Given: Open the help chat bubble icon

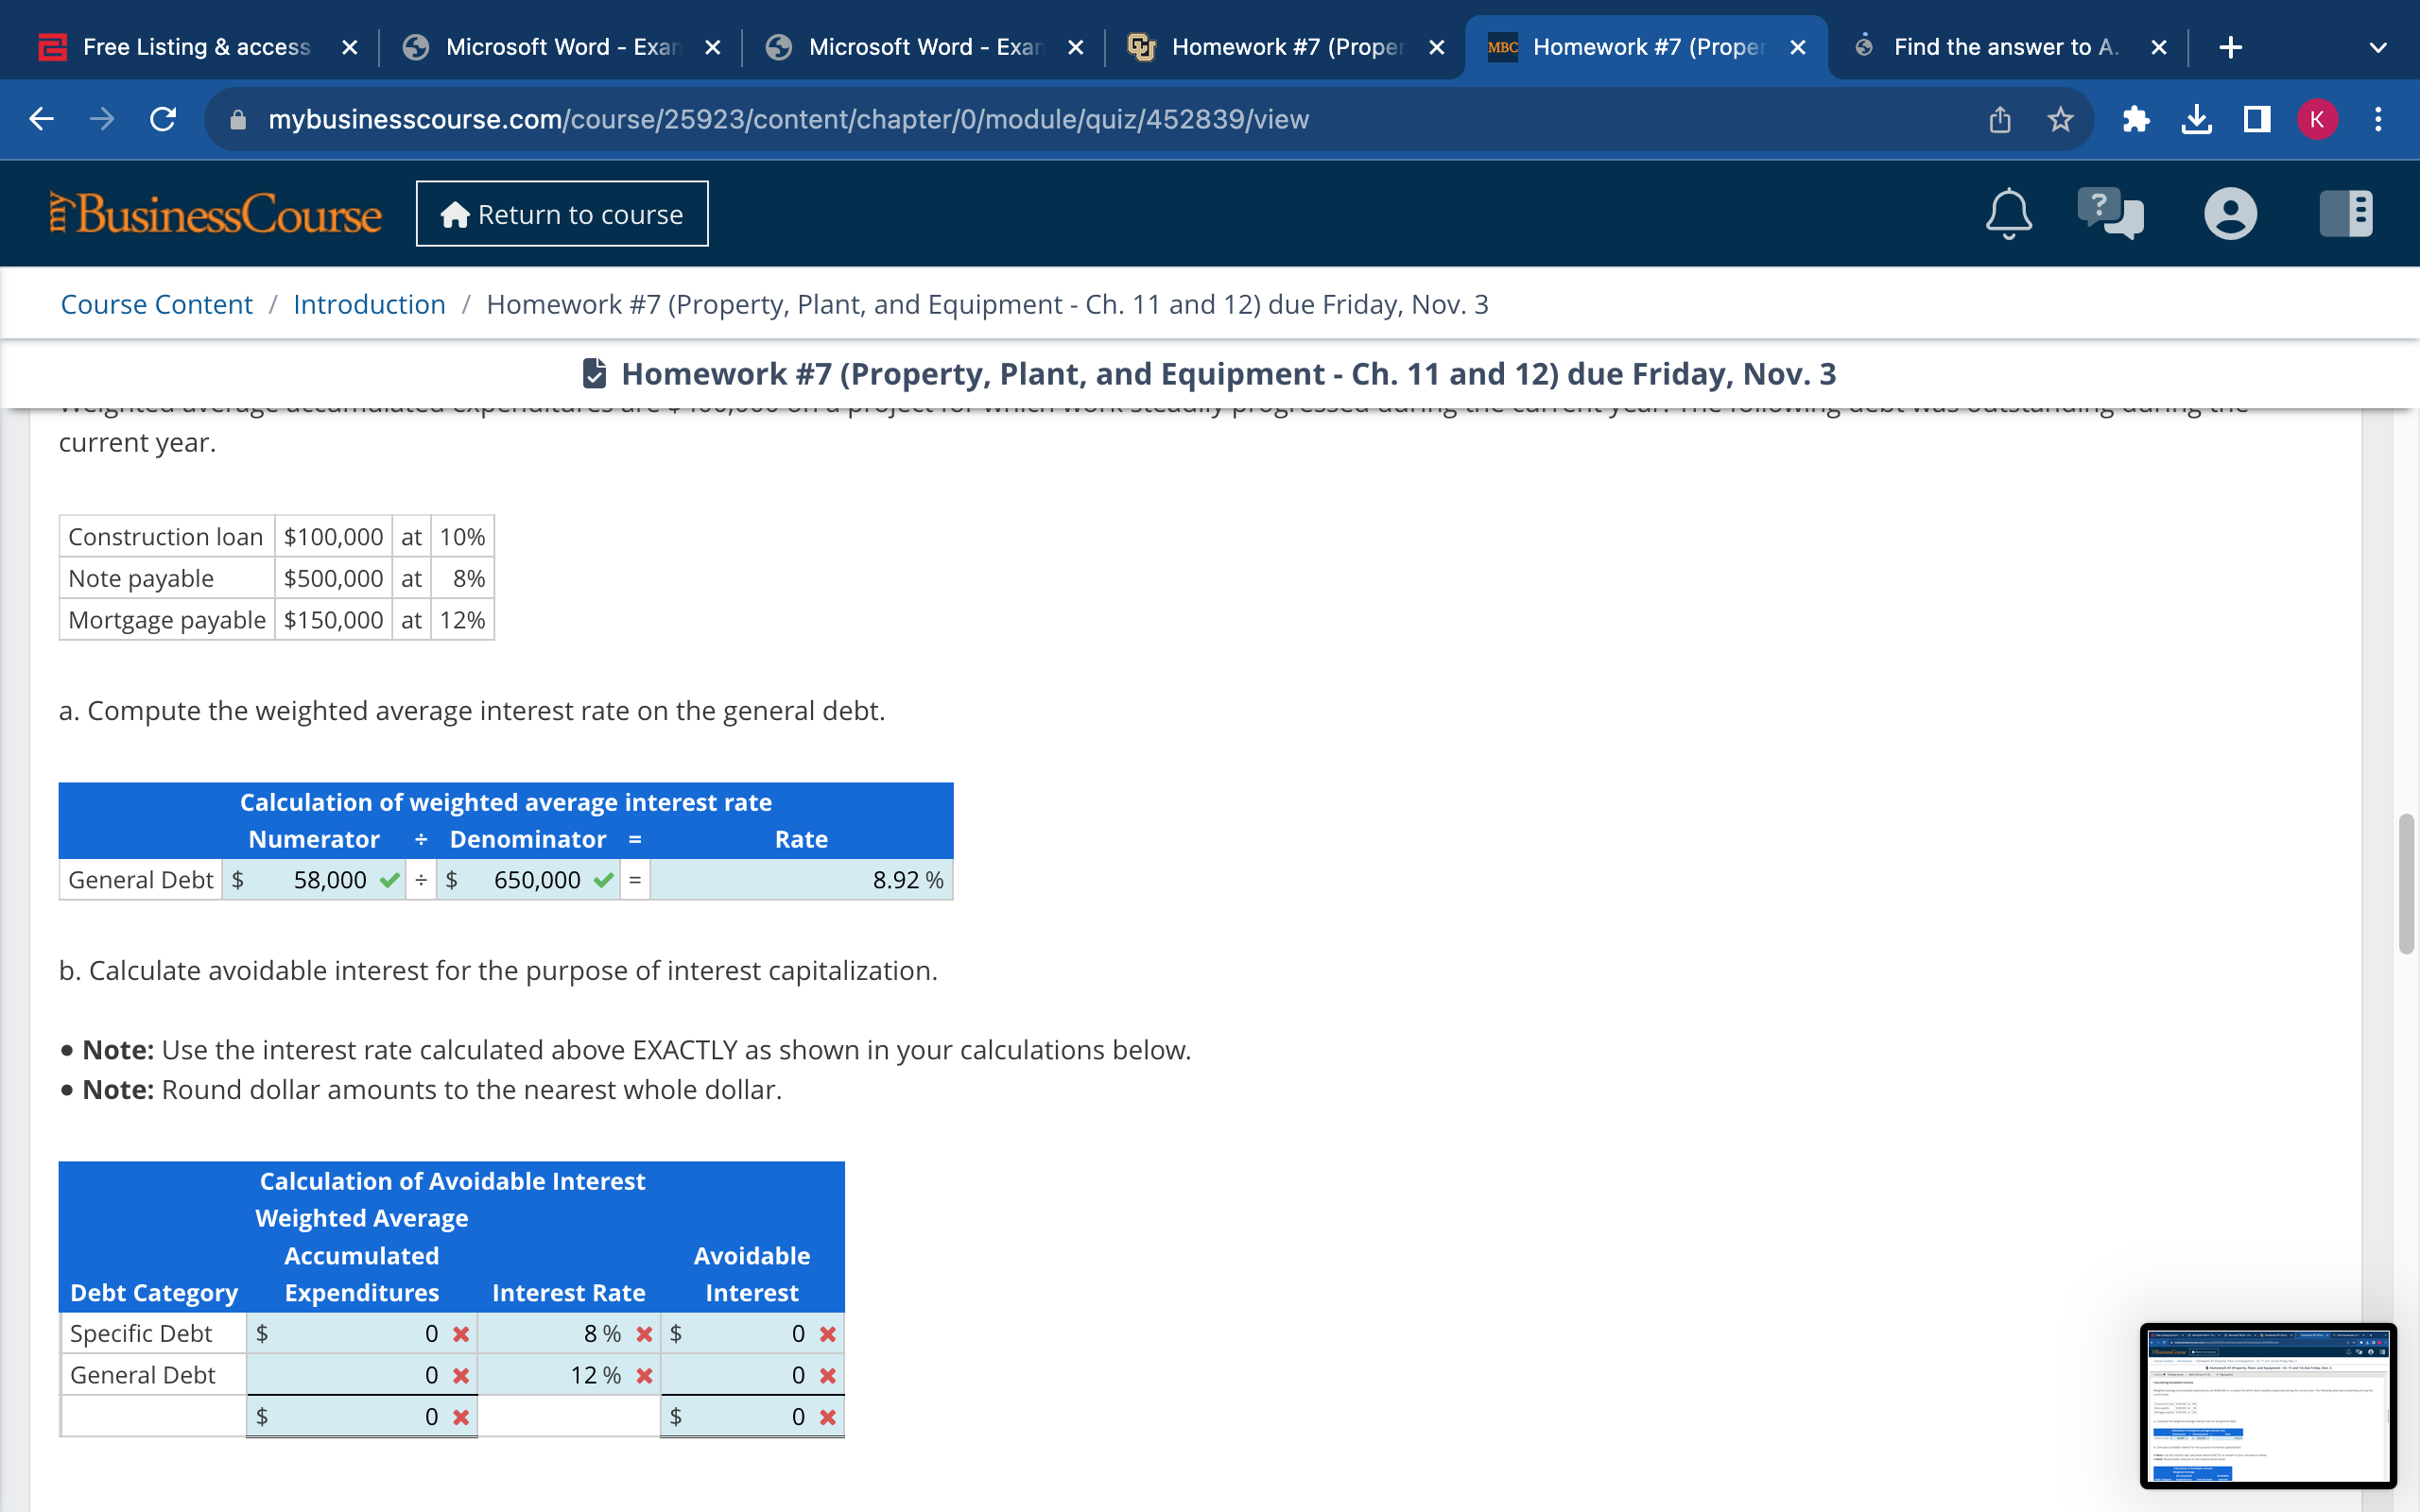Looking at the screenshot, I should pyautogui.click(x=2109, y=213).
